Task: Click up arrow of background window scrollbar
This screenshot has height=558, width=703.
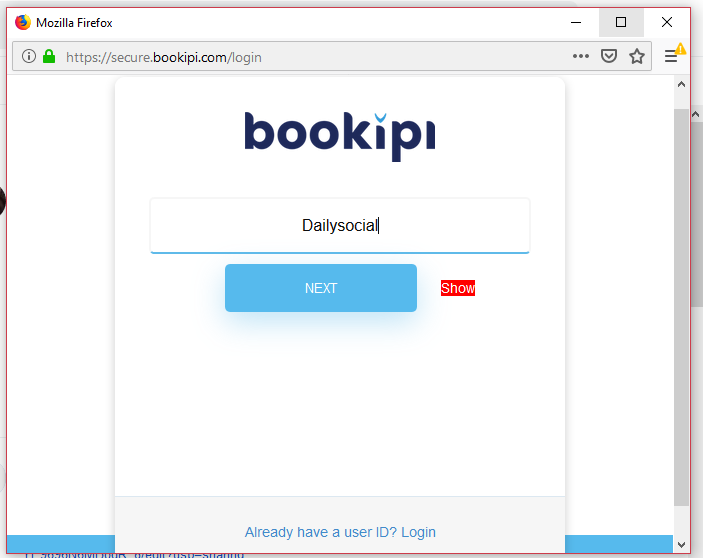Action: (696, 115)
